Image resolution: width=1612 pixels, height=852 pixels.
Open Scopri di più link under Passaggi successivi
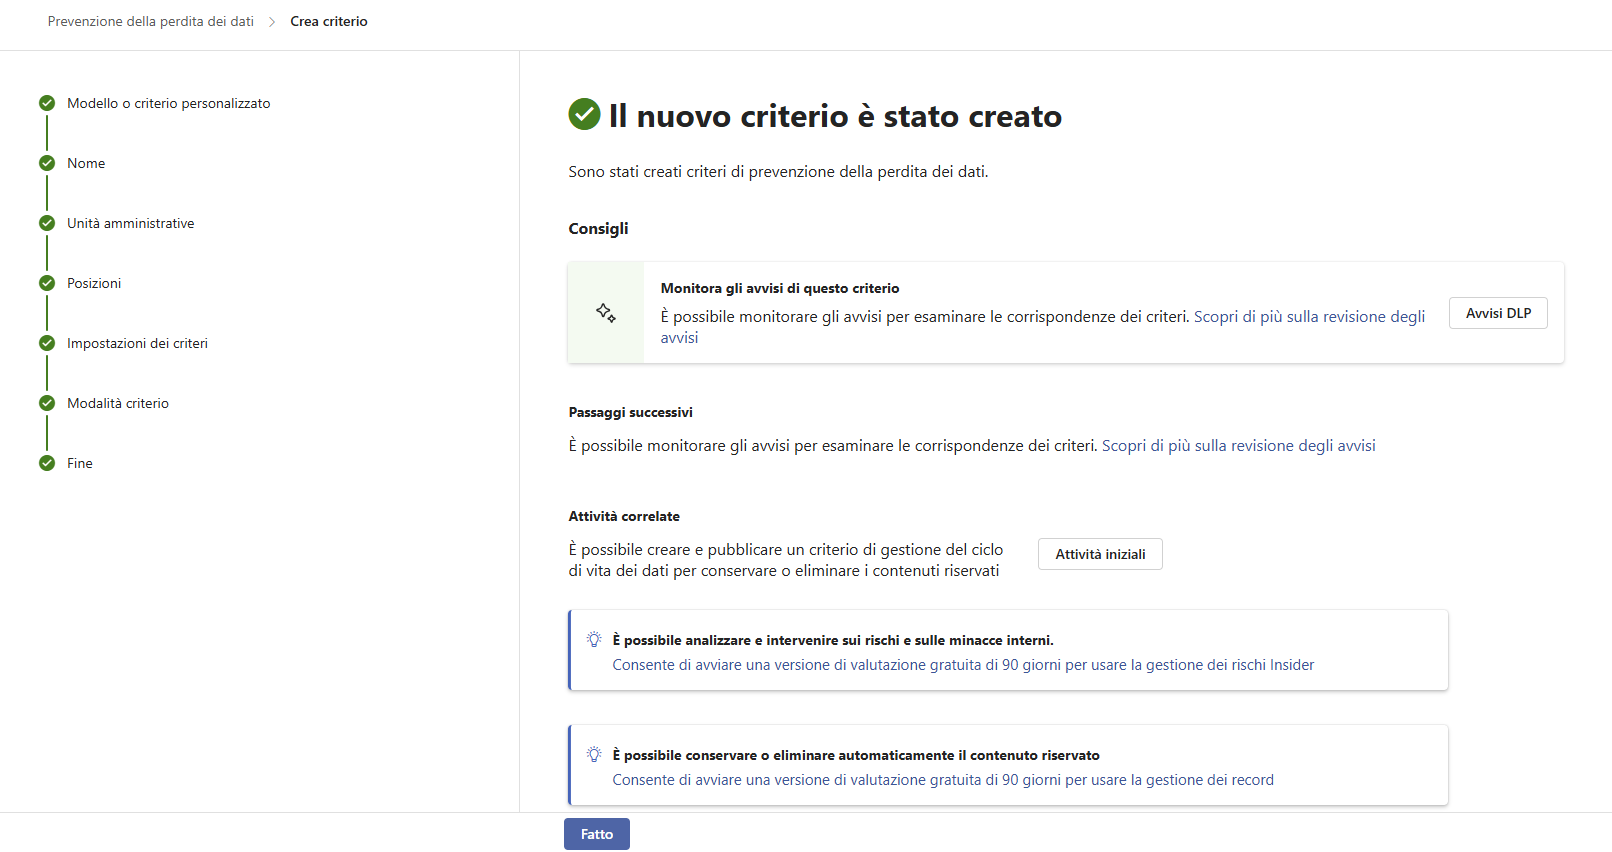[x=1239, y=446]
